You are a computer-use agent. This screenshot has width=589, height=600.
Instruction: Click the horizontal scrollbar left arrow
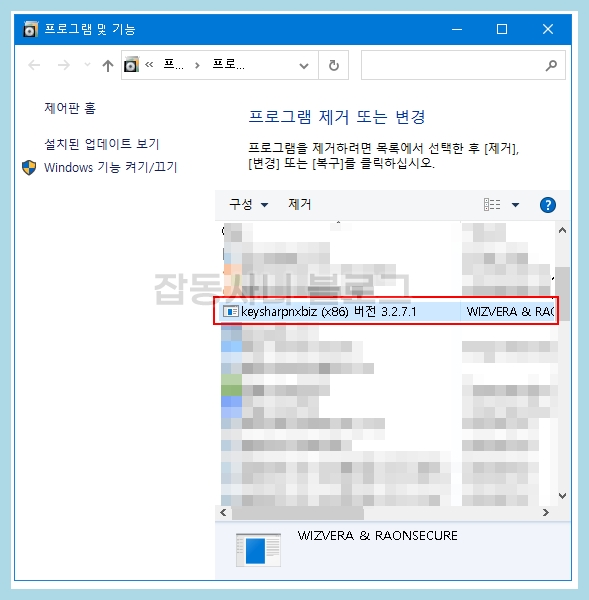click(x=224, y=512)
